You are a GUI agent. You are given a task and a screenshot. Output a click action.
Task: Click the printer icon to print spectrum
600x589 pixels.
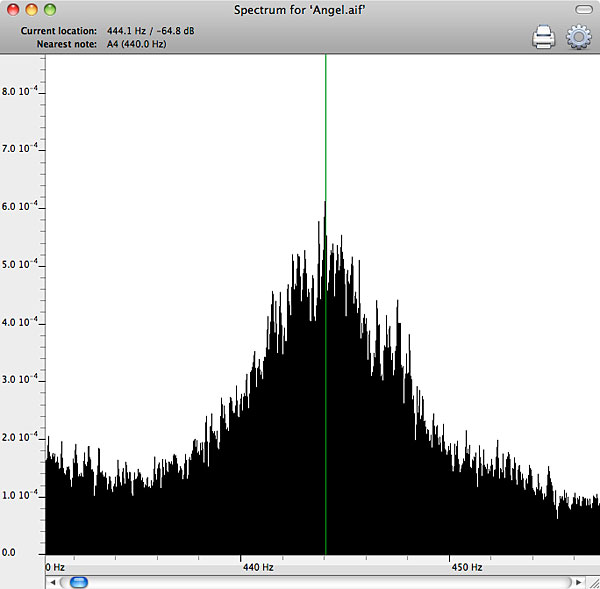point(543,38)
